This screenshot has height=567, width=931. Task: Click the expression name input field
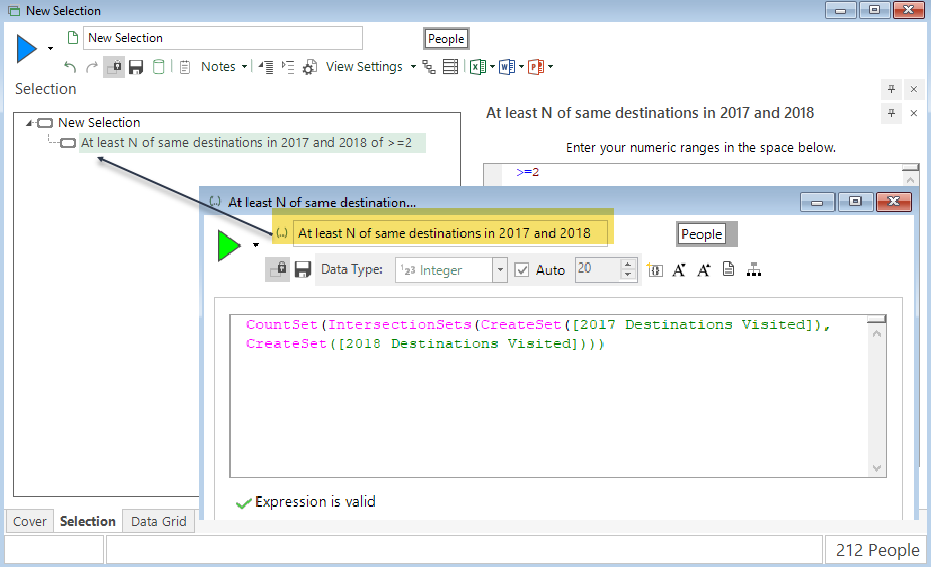point(450,233)
